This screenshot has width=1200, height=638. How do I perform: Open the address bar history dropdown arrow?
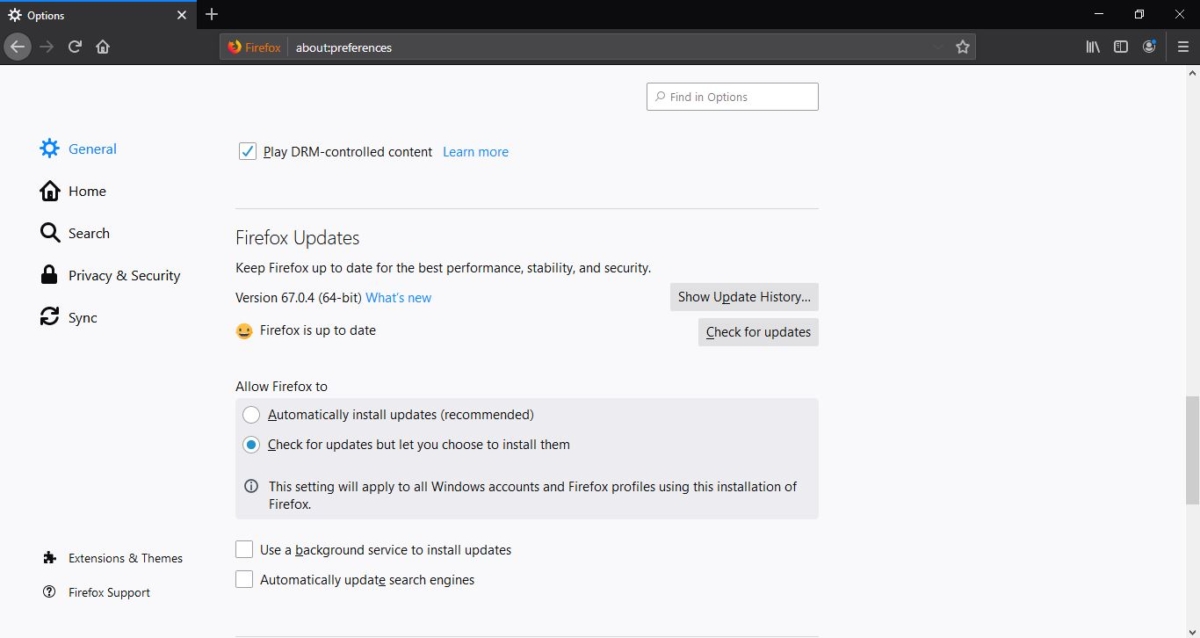[937, 47]
